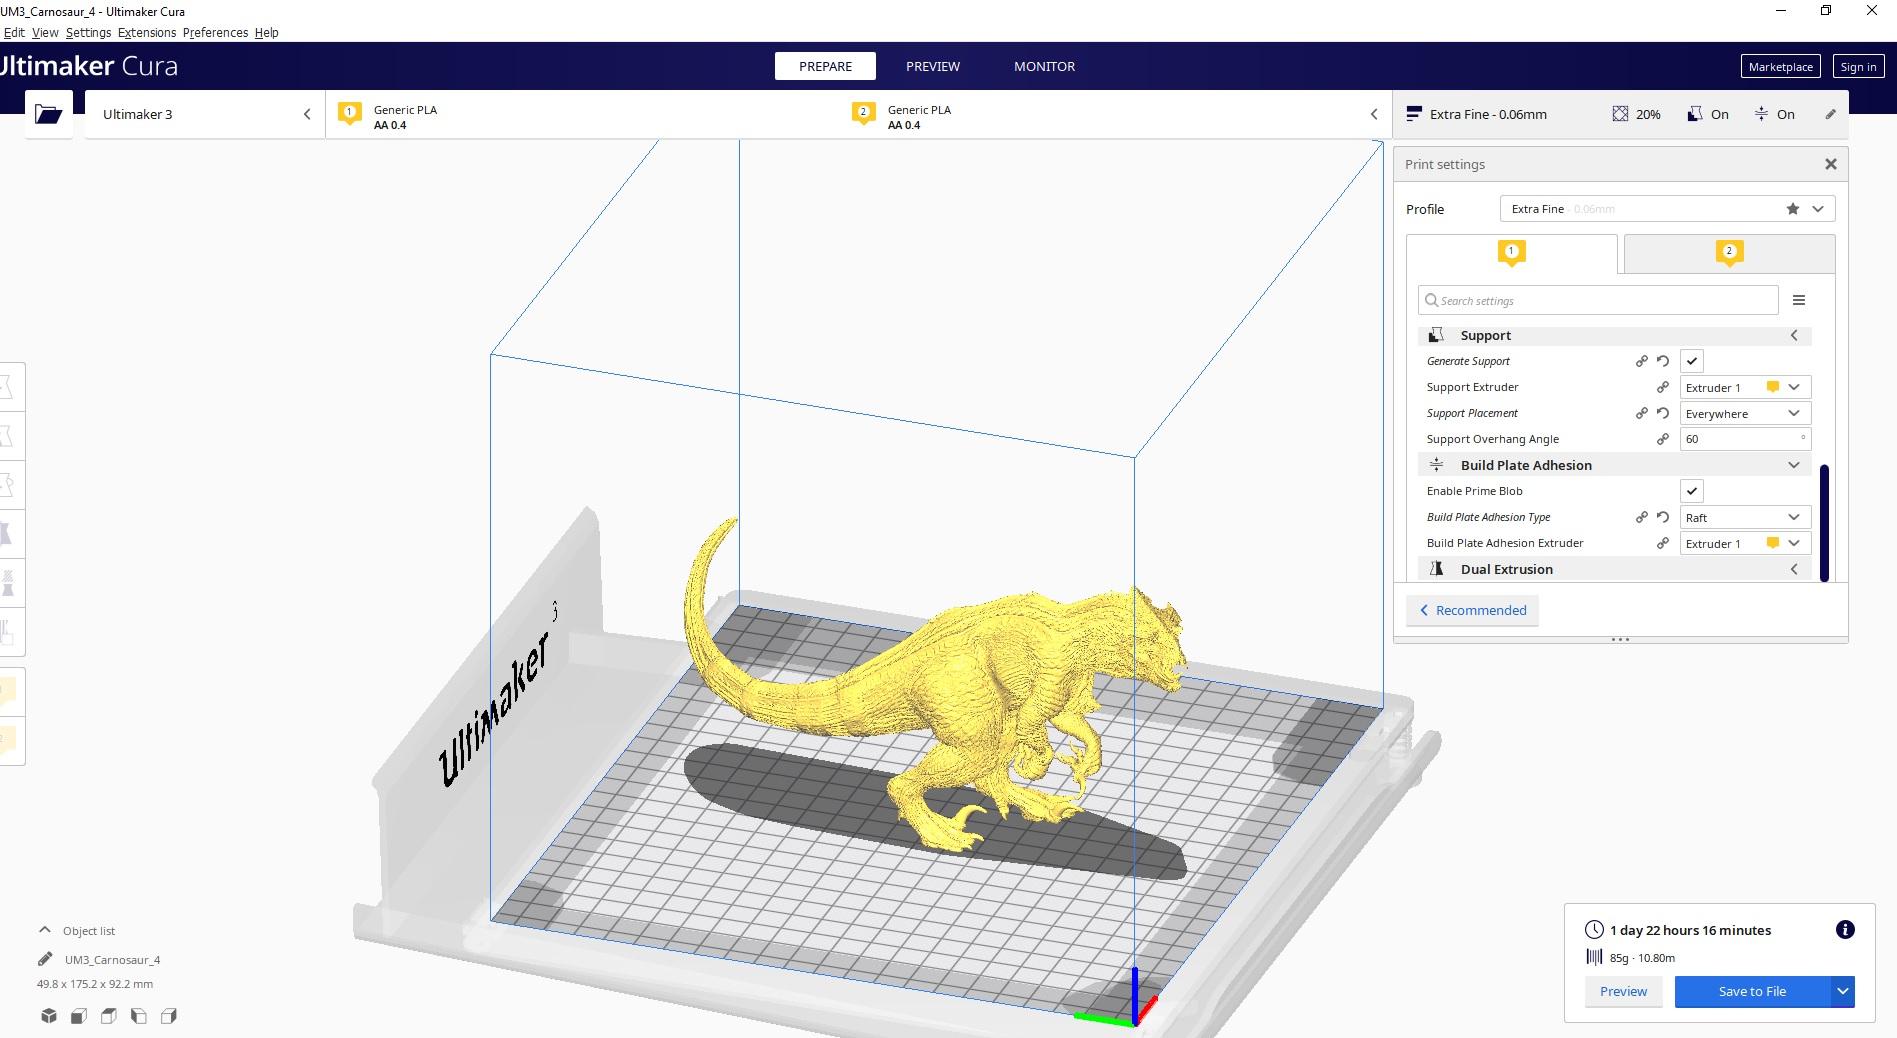Reset the Generate Support setting
The height and width of the screenshot is (1038, 1897).
(x=1663, y=361)
